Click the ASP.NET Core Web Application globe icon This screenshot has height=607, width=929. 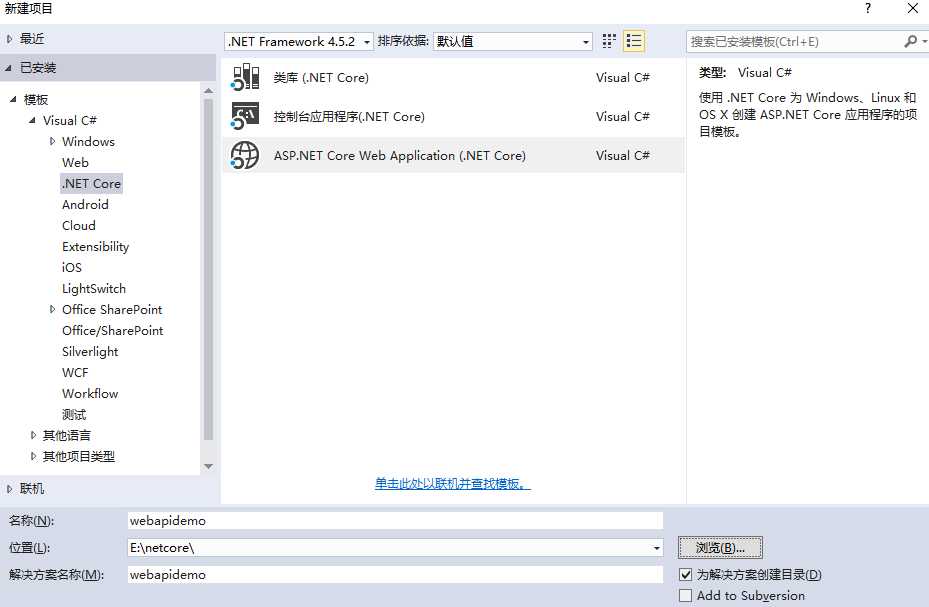[x=245, y=155]
